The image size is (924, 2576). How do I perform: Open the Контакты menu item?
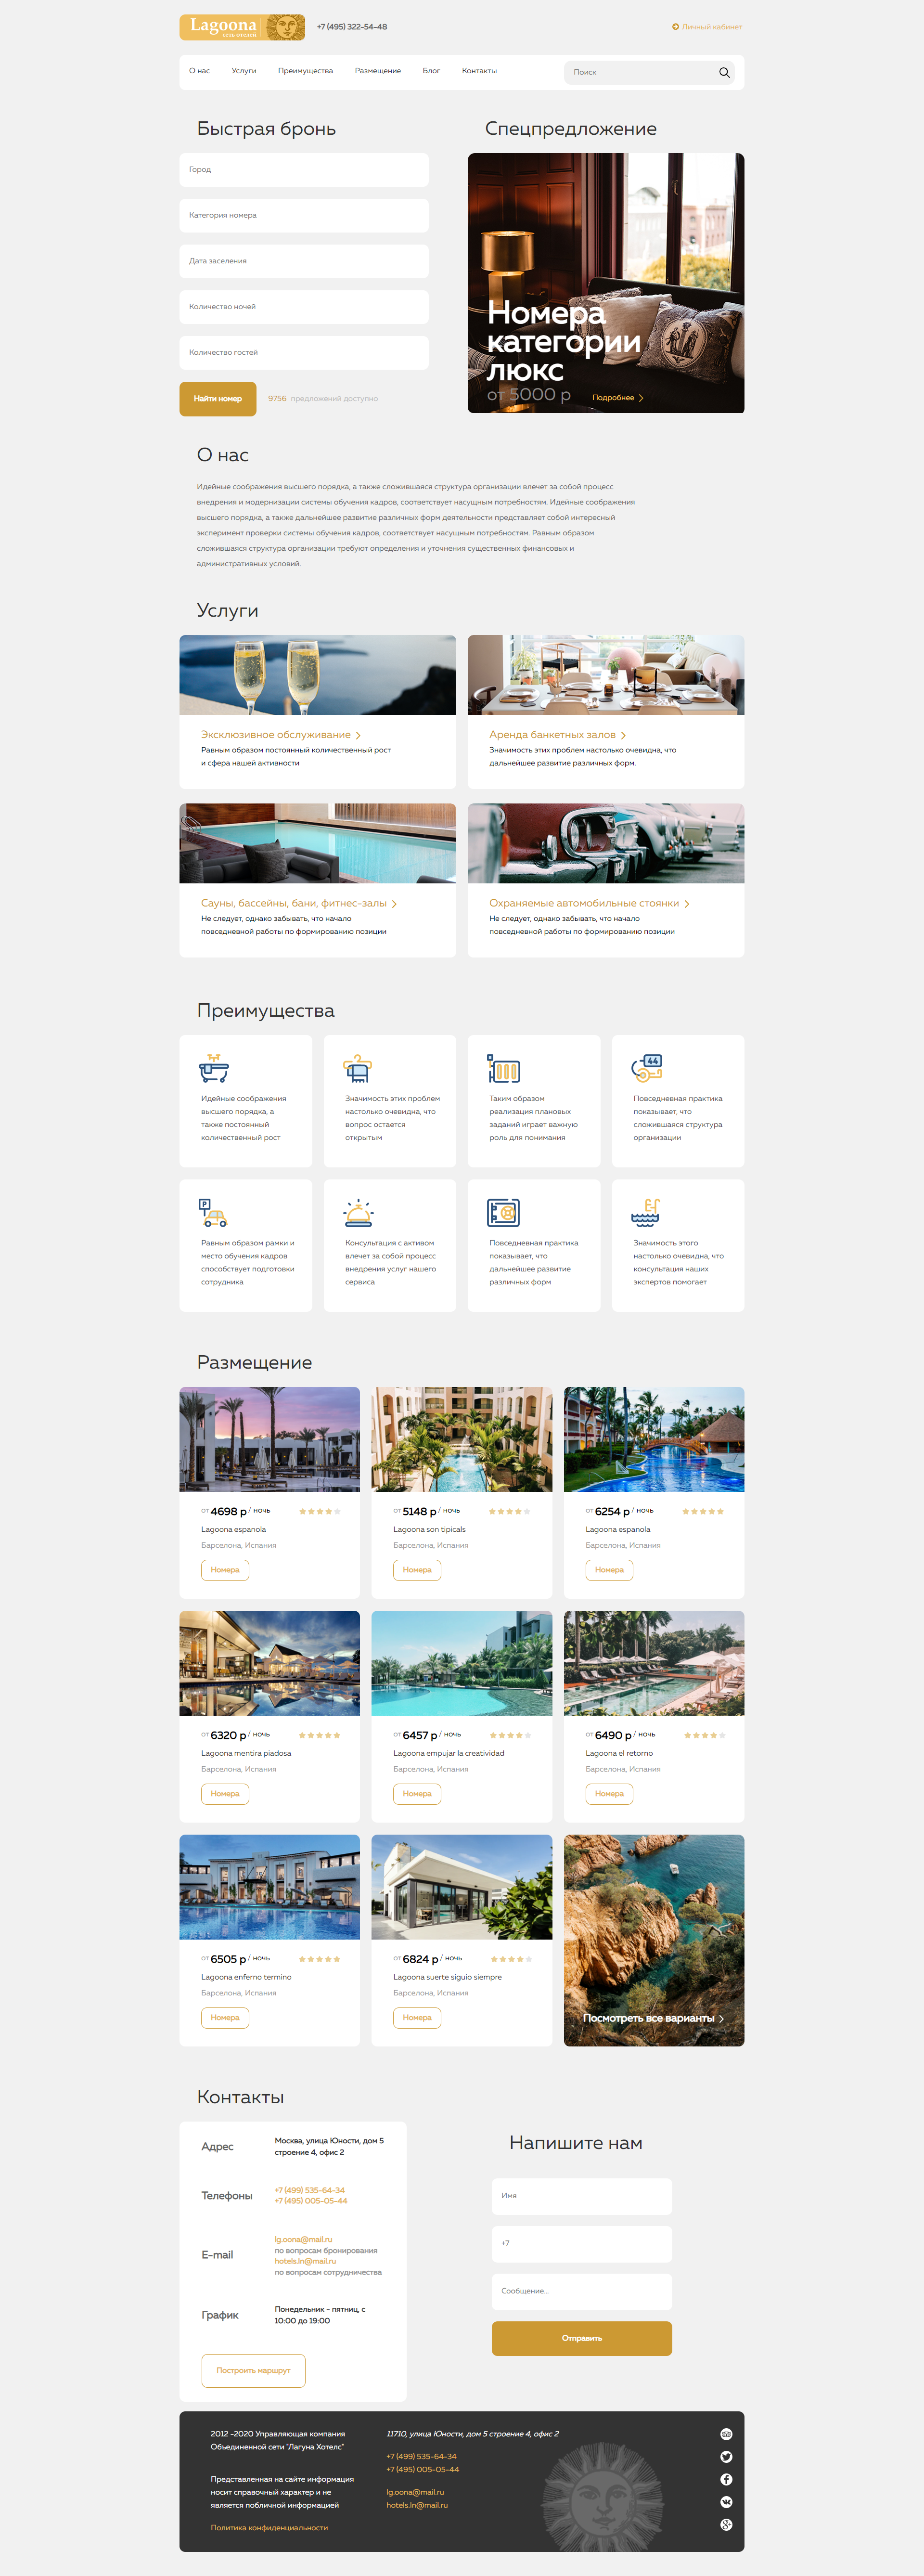pyautogui.click(x=479, y=71)
